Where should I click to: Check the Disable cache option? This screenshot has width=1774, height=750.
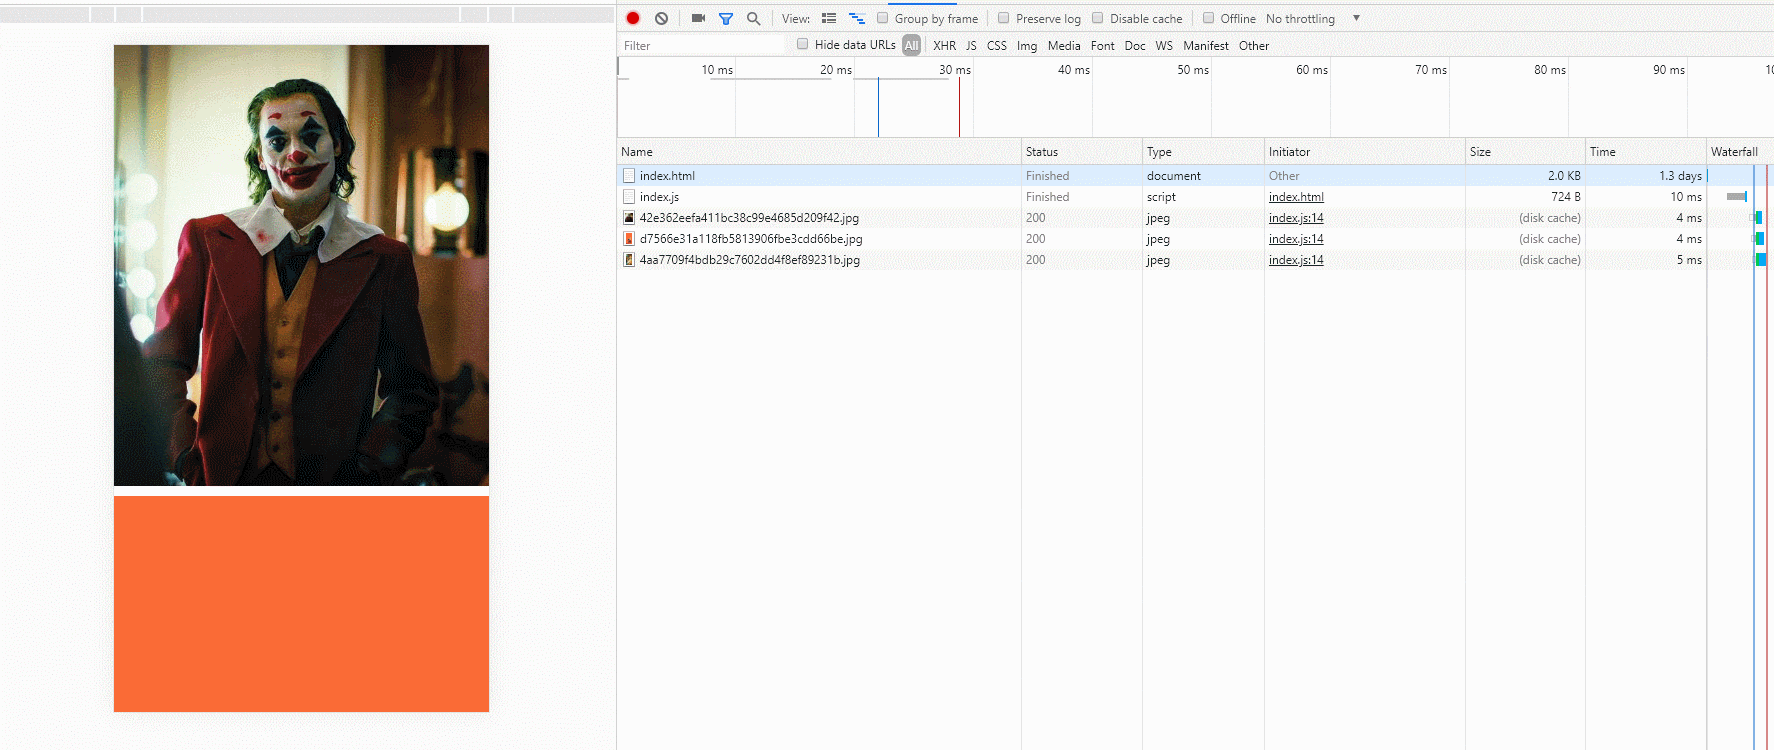point(1097,18)
